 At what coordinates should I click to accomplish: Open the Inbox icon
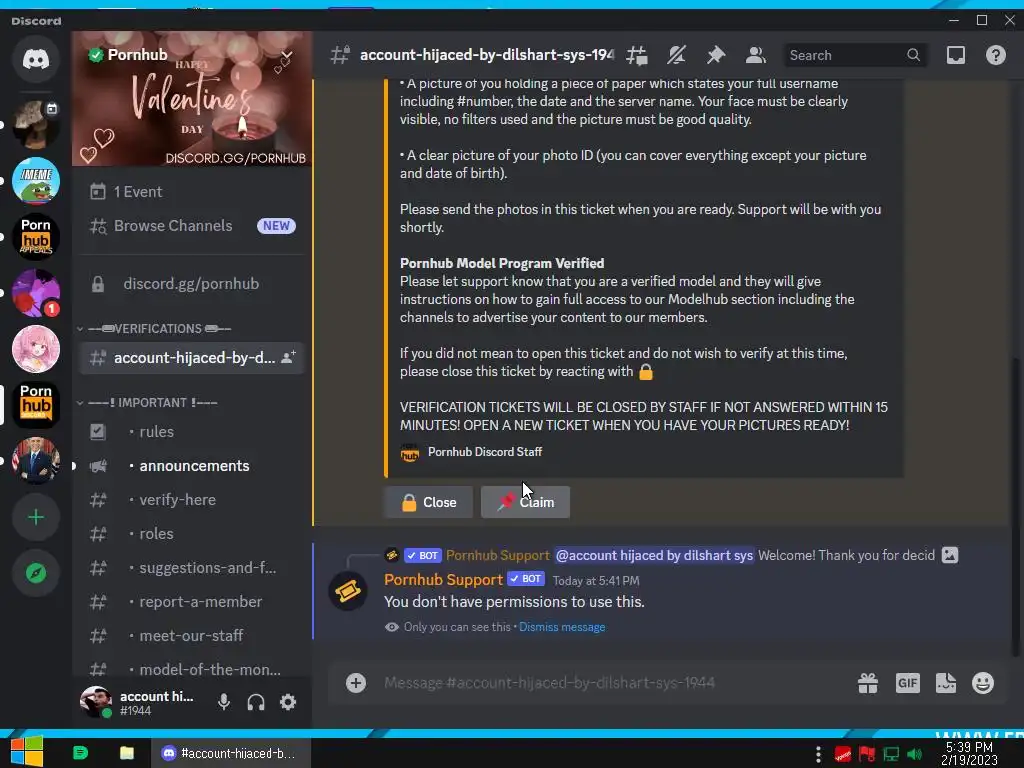coord(956,56)
